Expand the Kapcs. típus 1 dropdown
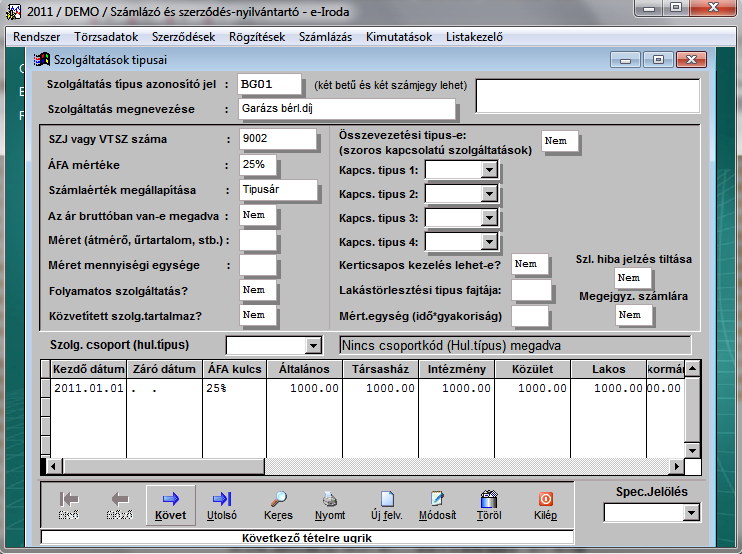Image resolution: width=742 pixels, height=554 pixels. [488, 170]
